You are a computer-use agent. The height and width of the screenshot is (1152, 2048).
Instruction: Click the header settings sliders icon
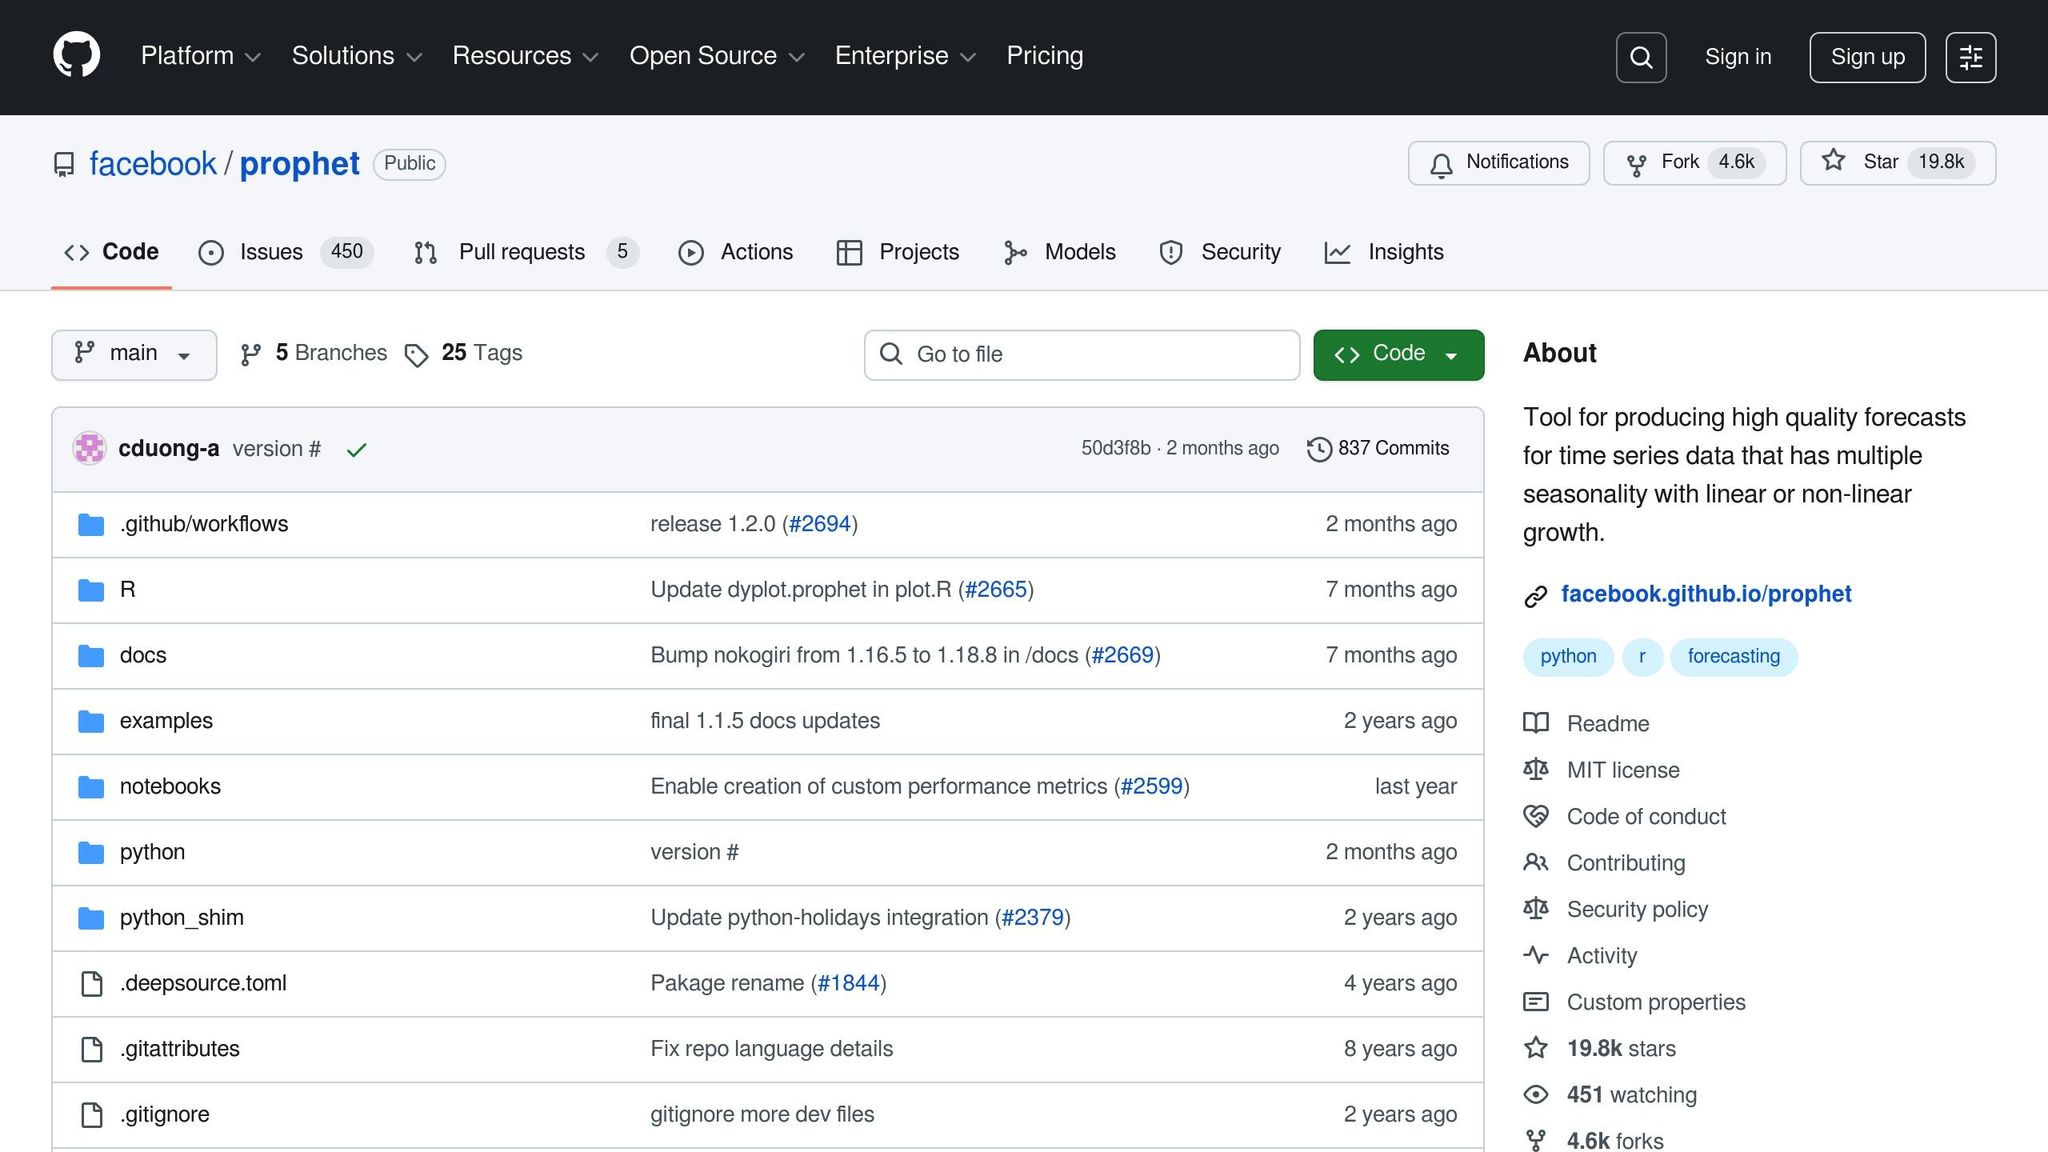(x=1970, y=57)
